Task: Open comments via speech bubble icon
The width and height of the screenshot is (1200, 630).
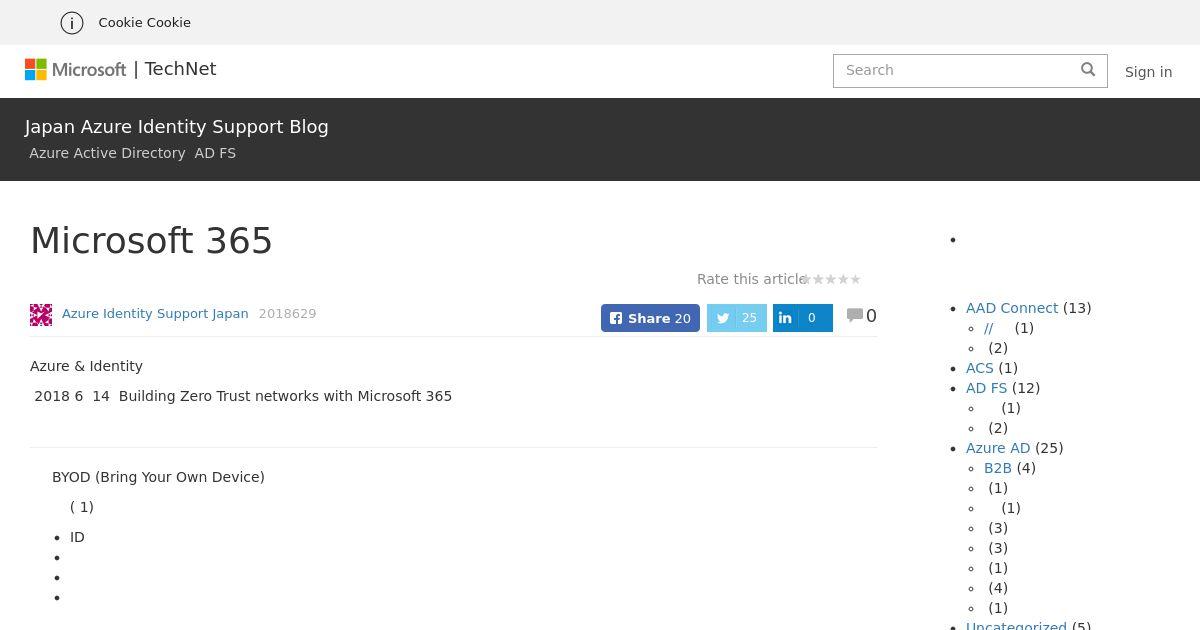Action: click(855, 315)
